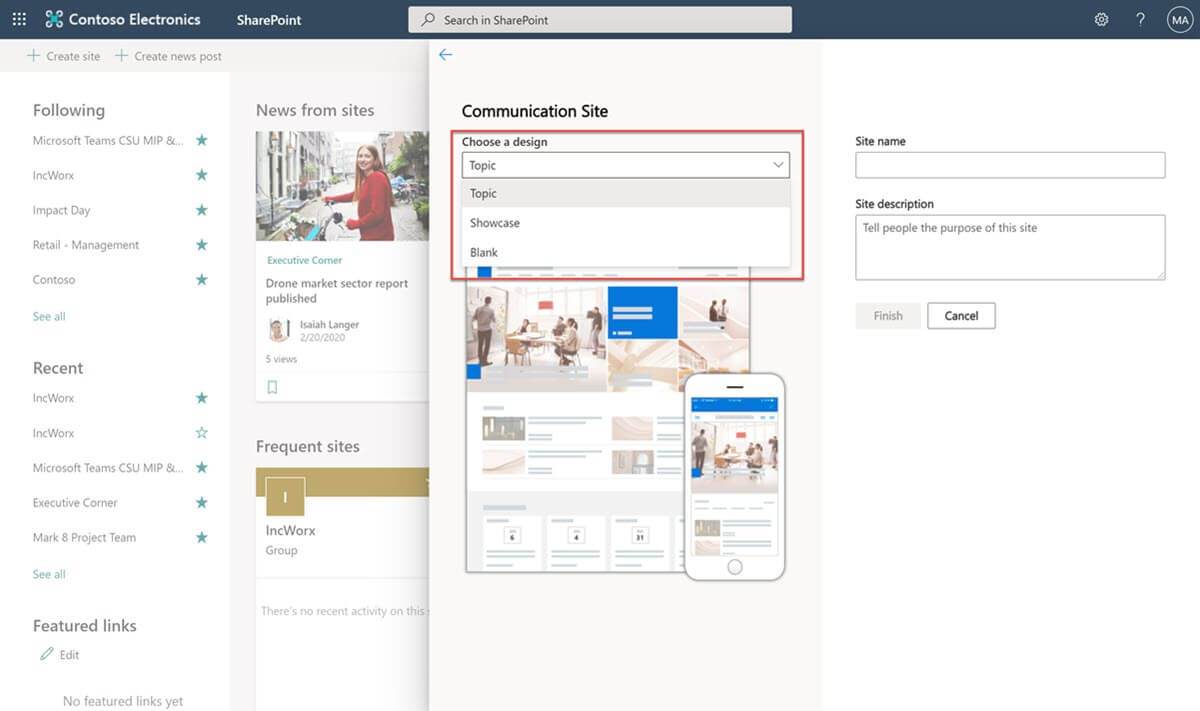
Task: Toggle the star next to Mark 8 Project Team
Action: pos(202,537)
